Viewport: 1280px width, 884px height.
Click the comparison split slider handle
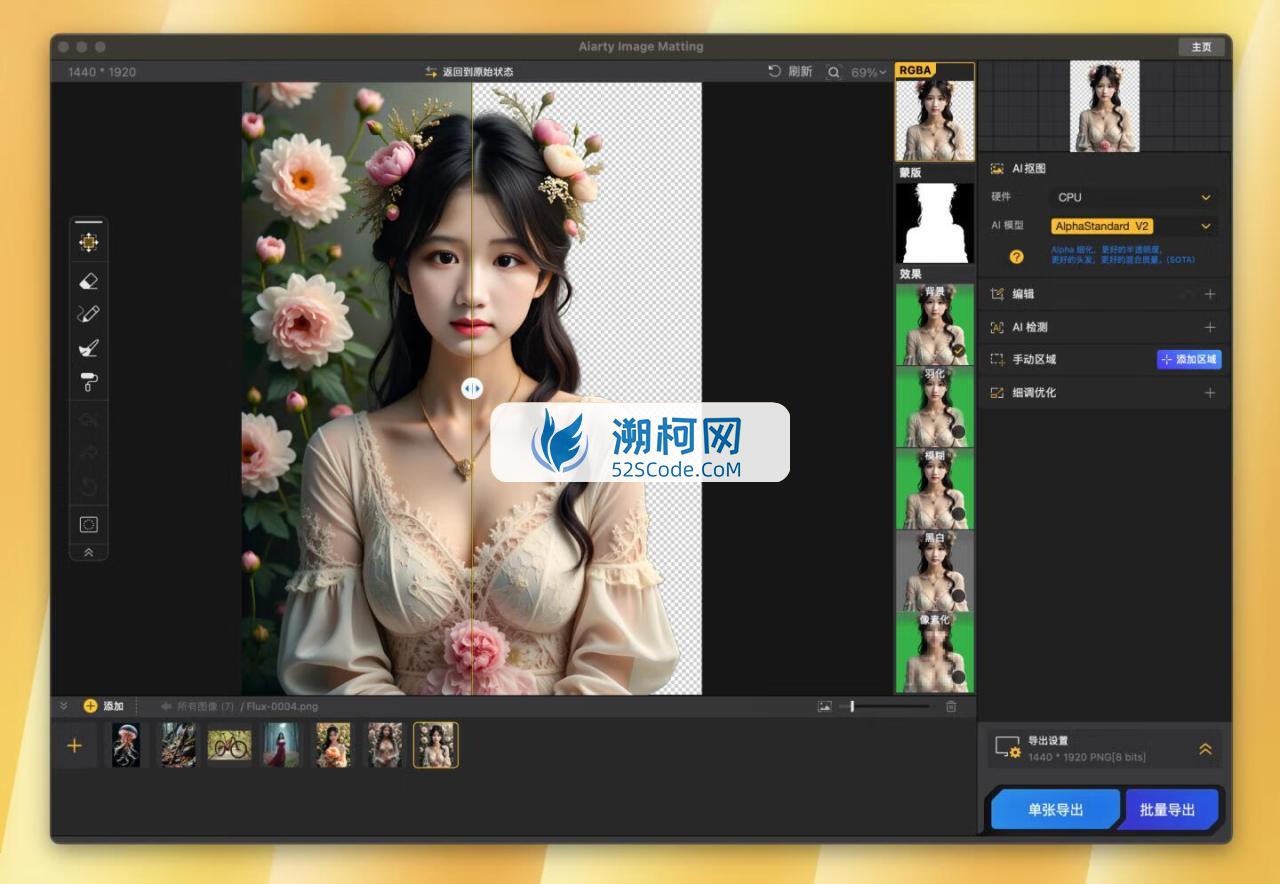pyautogui.click(x=472, y=388)
